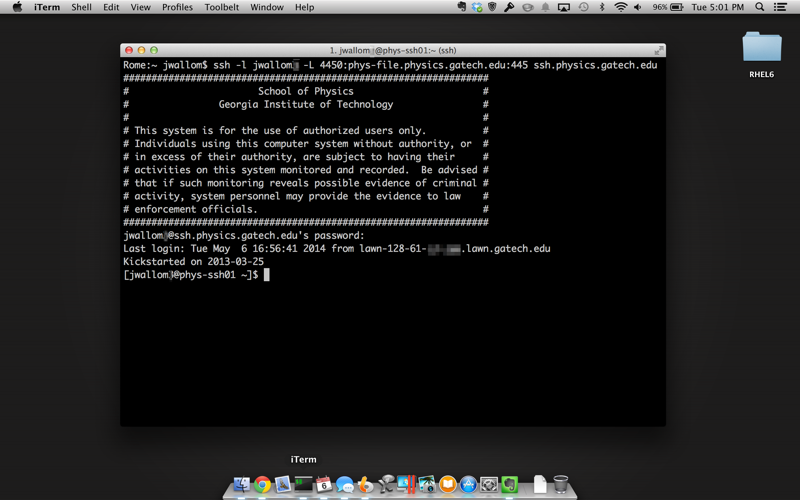
Task: Open System Preferences from the dock
Action: pos(489,484)
